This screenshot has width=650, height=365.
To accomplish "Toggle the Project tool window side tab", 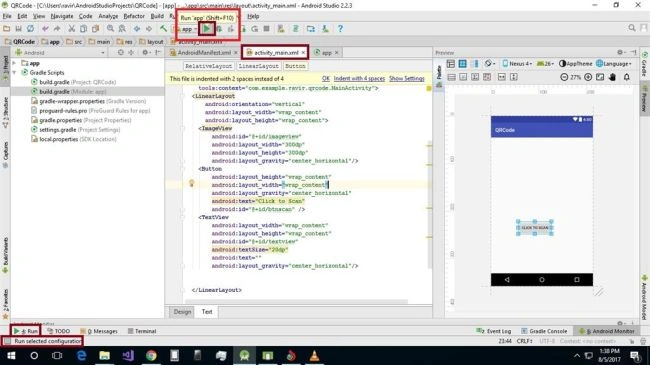I will (5, 66).
